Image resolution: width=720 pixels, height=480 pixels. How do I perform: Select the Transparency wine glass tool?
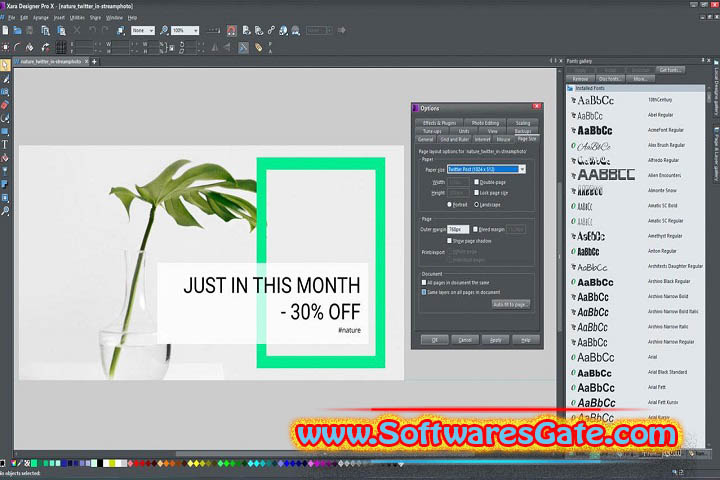[x=5, y=171]
